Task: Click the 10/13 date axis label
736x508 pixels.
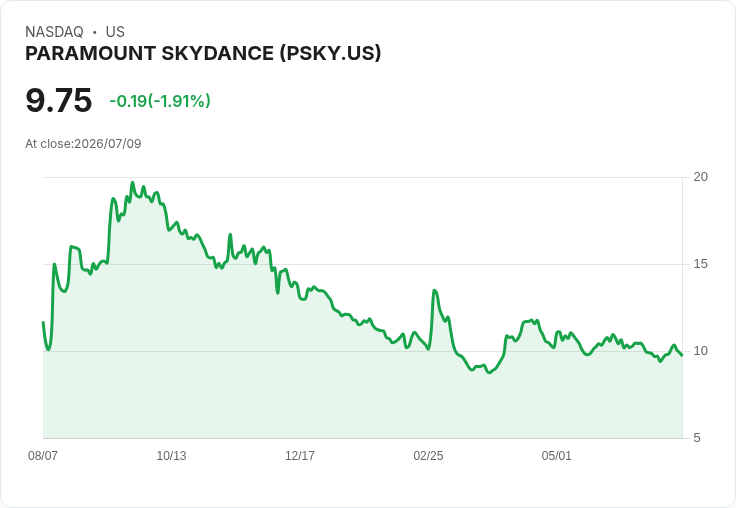Action: coord(171,455)
